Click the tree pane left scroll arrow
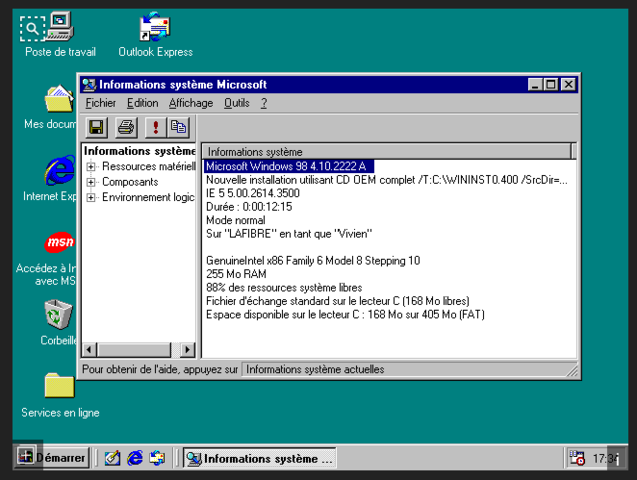This screenshot has height=480, width=637. coord(90,349)
